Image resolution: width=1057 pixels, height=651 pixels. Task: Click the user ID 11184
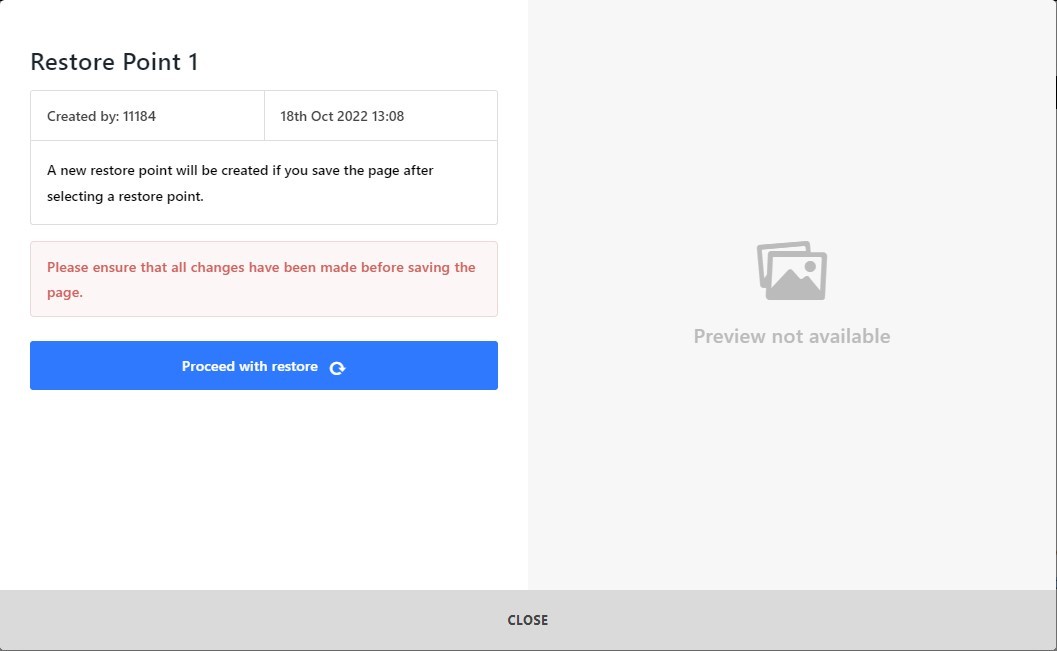click(x=139, y=116)
